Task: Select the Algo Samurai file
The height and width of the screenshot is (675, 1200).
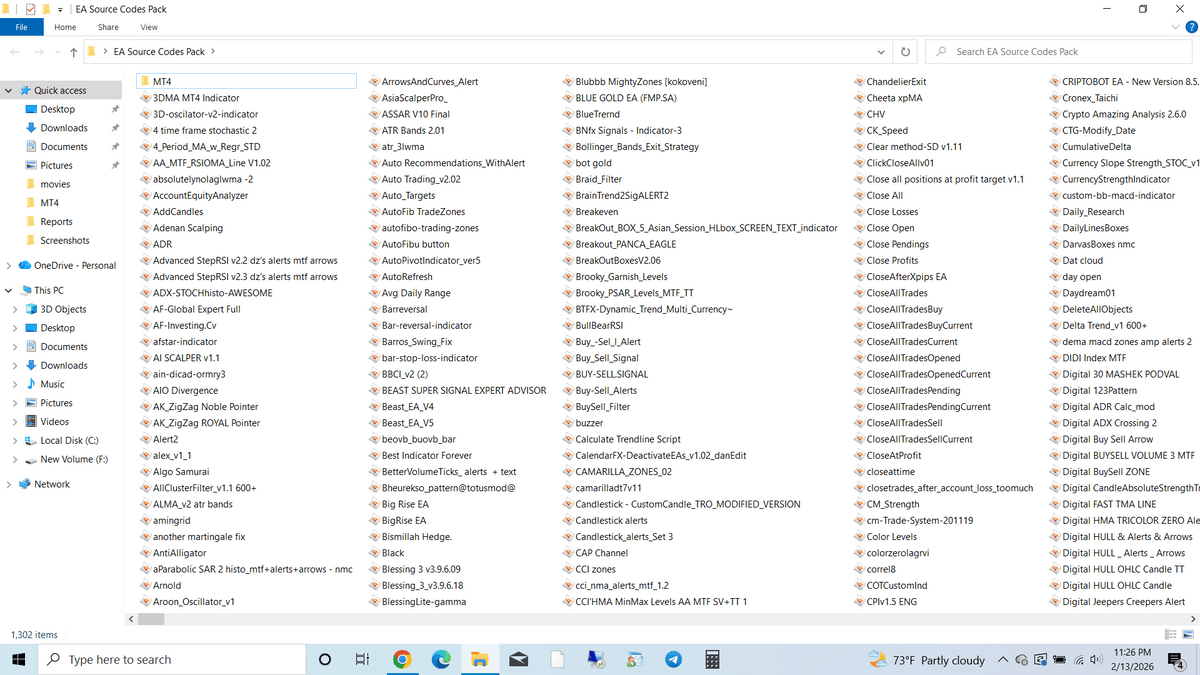Action: [x=173, y=472]
